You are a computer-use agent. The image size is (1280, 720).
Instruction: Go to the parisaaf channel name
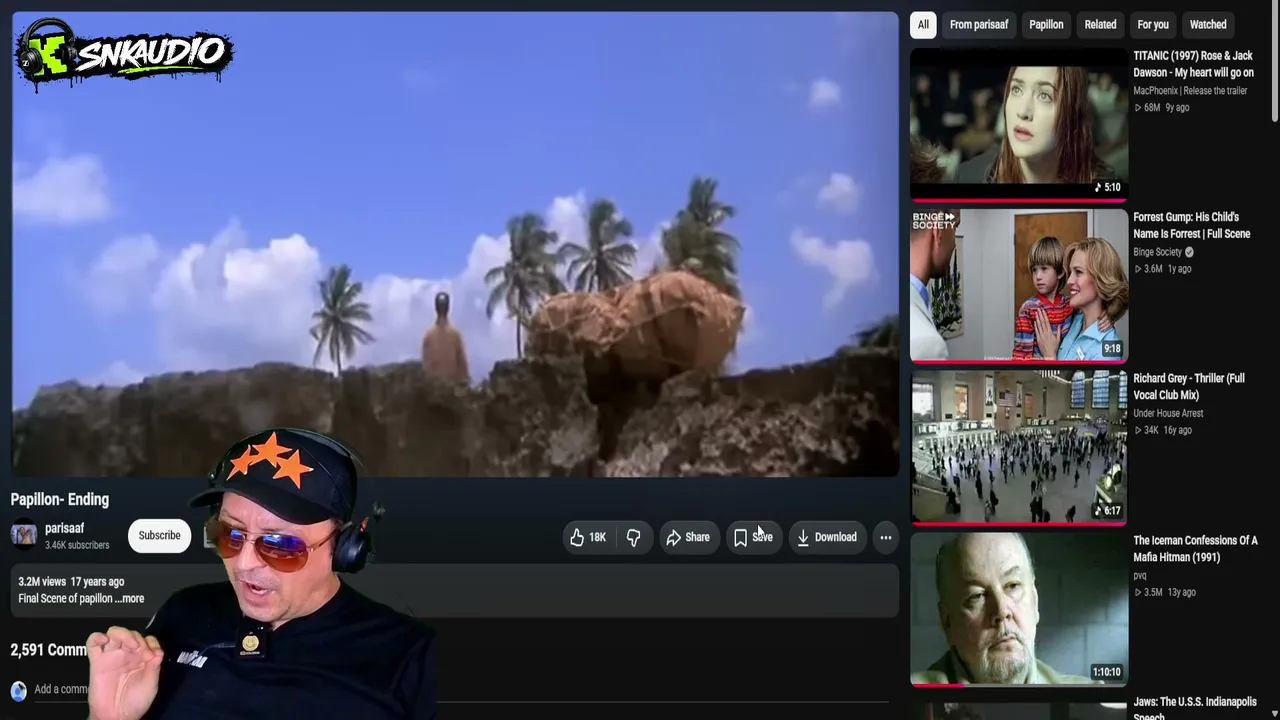65,528
